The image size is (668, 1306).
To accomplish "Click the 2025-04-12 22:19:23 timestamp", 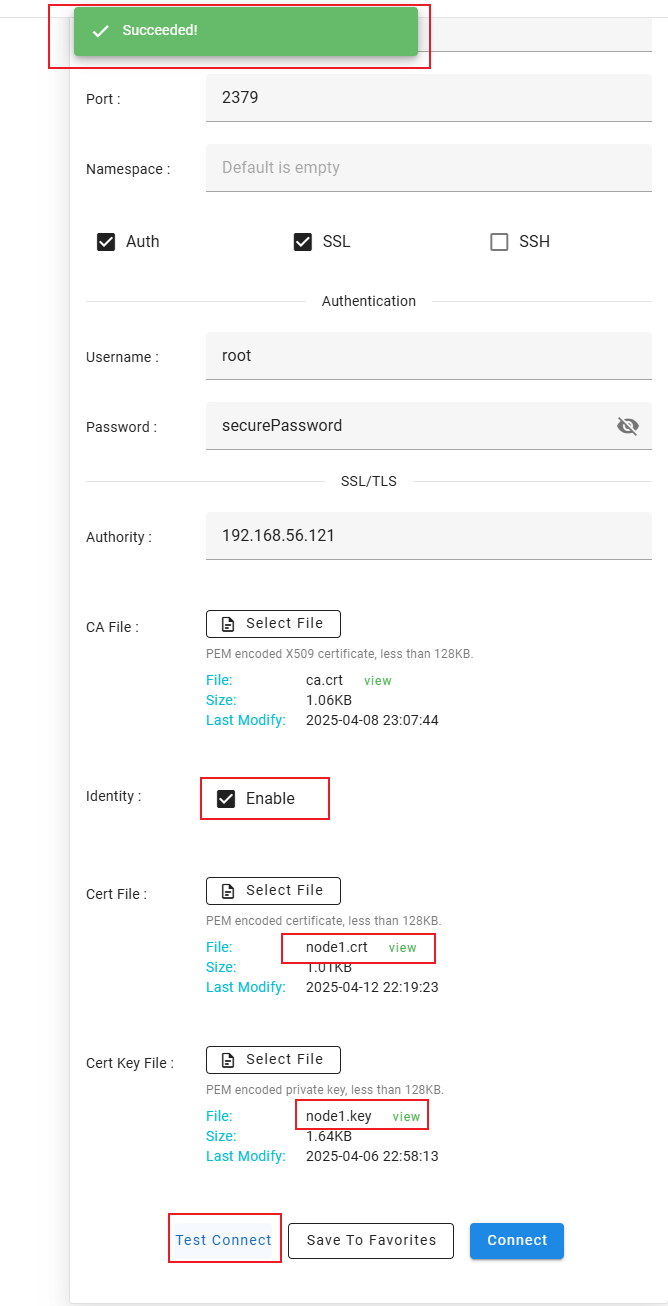I will (x=372, y=988).
